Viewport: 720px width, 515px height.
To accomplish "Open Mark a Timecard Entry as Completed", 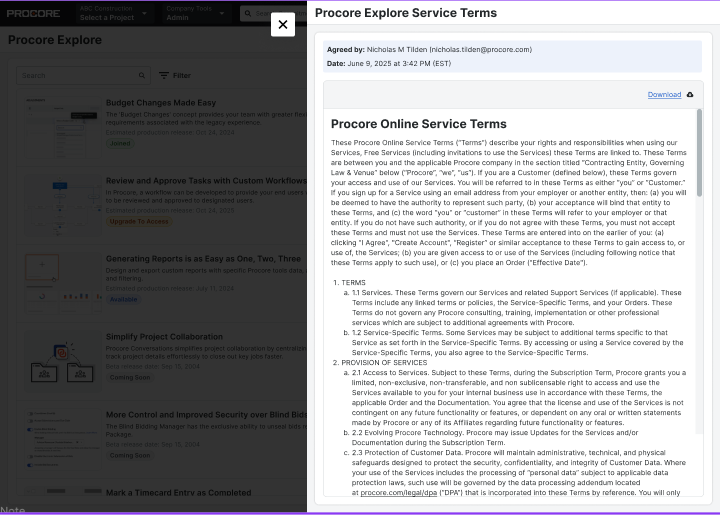I will pyautogui.click(x=179, y=493).
